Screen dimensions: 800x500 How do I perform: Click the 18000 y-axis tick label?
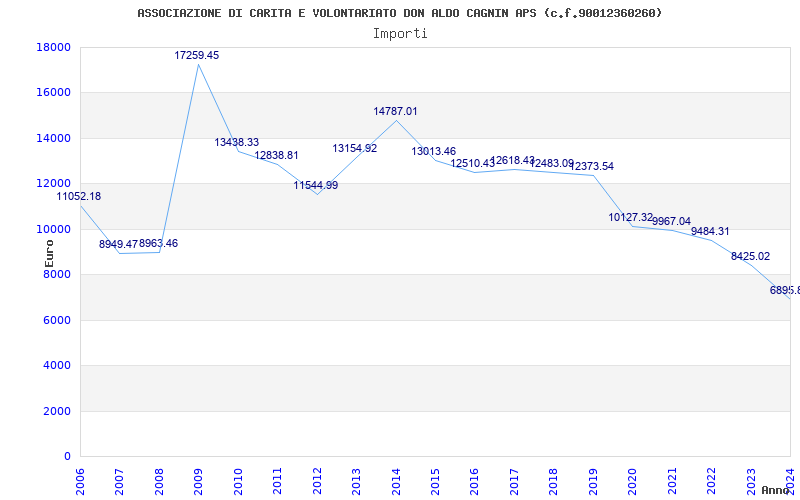[x=53, y=48]
